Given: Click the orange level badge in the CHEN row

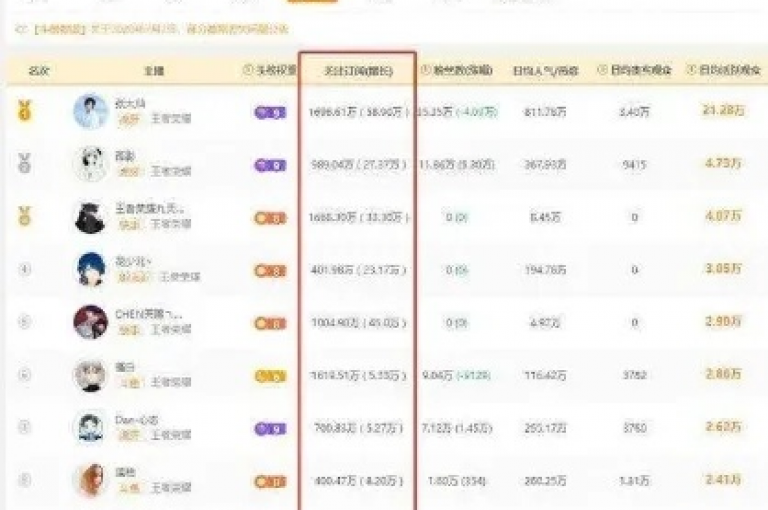Looking at the screenshot, I should (x=270, y=324).
